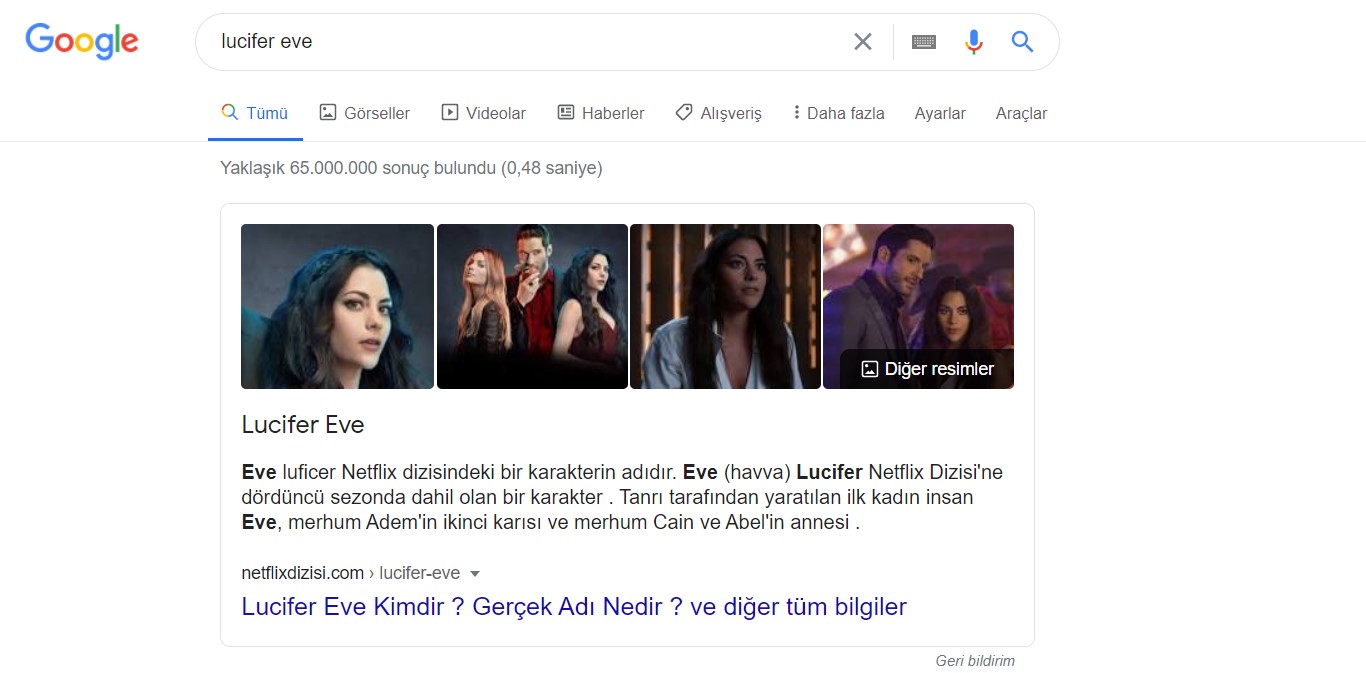Screen dimensions: 1366x673
Task: Start voice search with microphone icon
Action: (x=974, y=41)
